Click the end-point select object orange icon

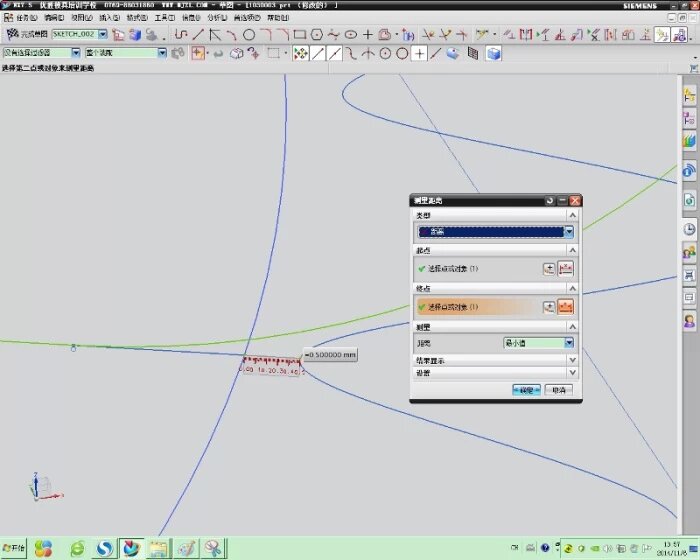(x=566, y=307)
